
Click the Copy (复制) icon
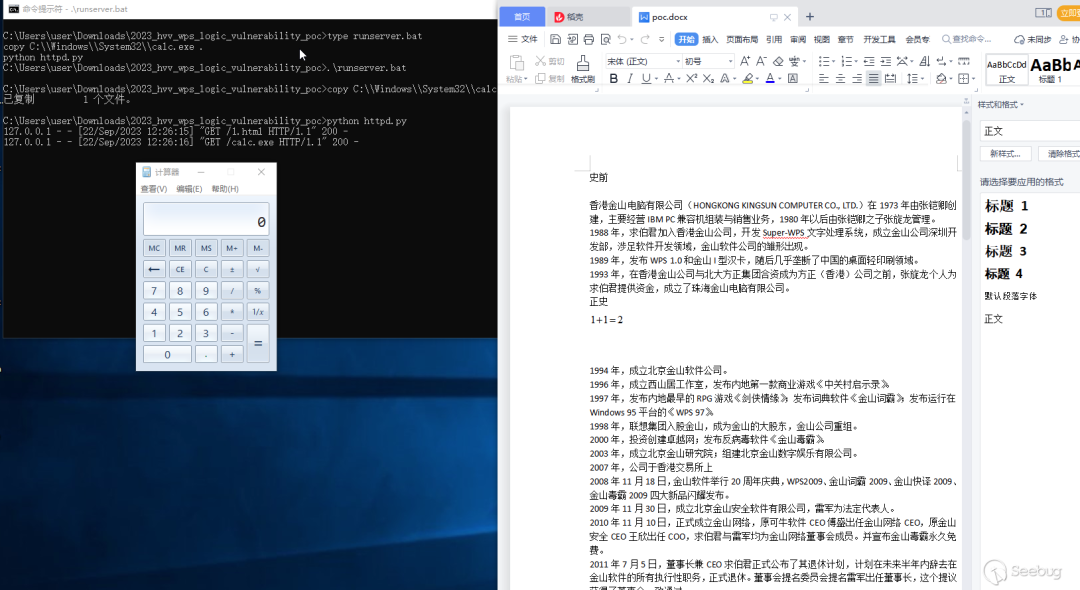540,78
